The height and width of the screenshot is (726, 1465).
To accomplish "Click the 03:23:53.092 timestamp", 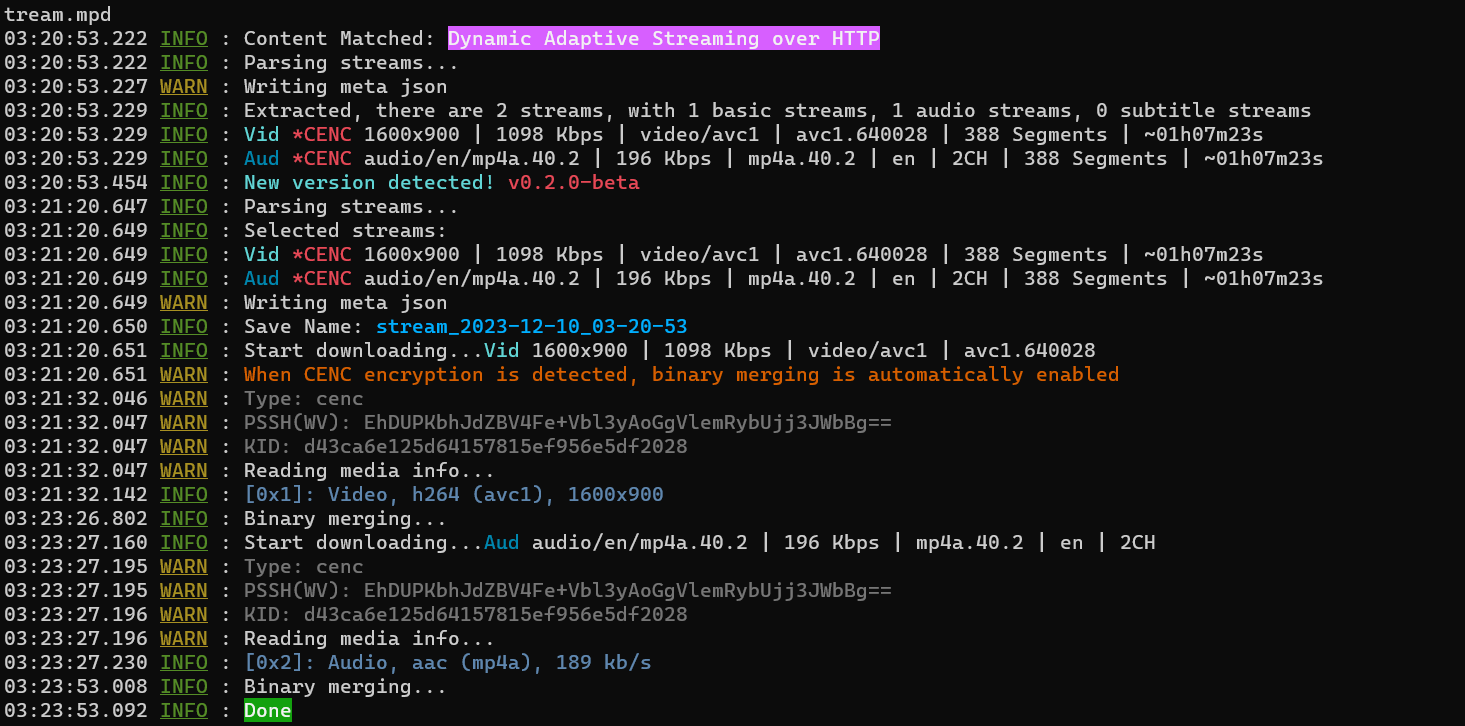I will click(x=76, y=711).
